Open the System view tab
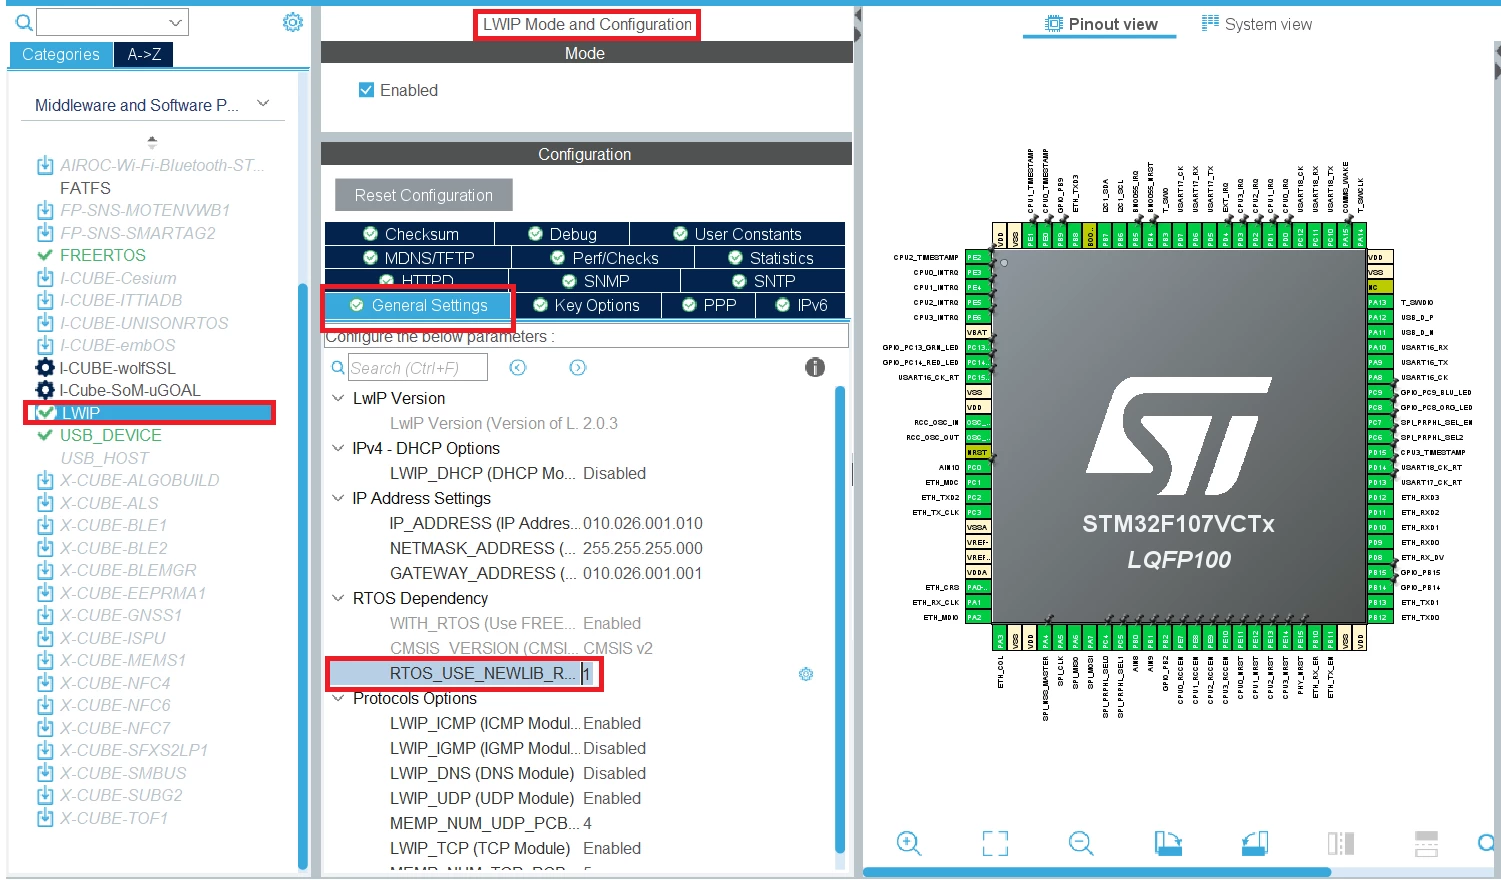1501x880 pixels. [1257, 24]
